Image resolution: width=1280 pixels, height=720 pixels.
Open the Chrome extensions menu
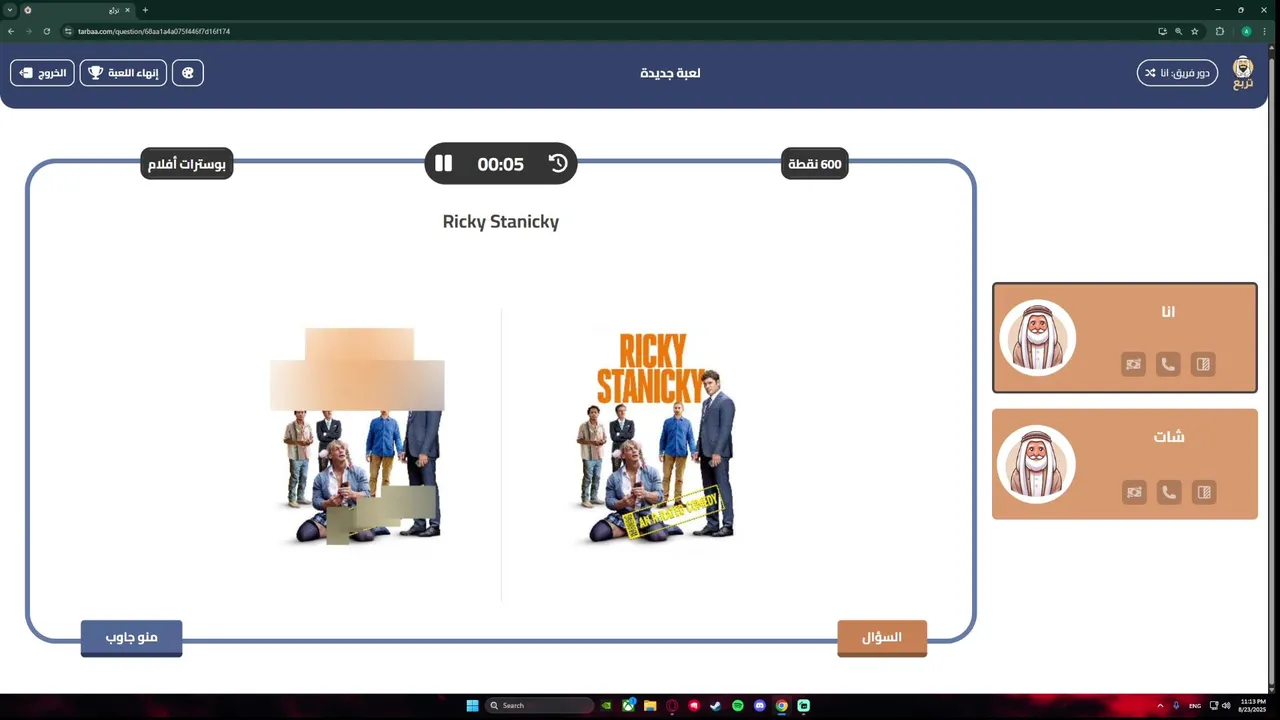pyautogui.click(x=1220, y=31)
